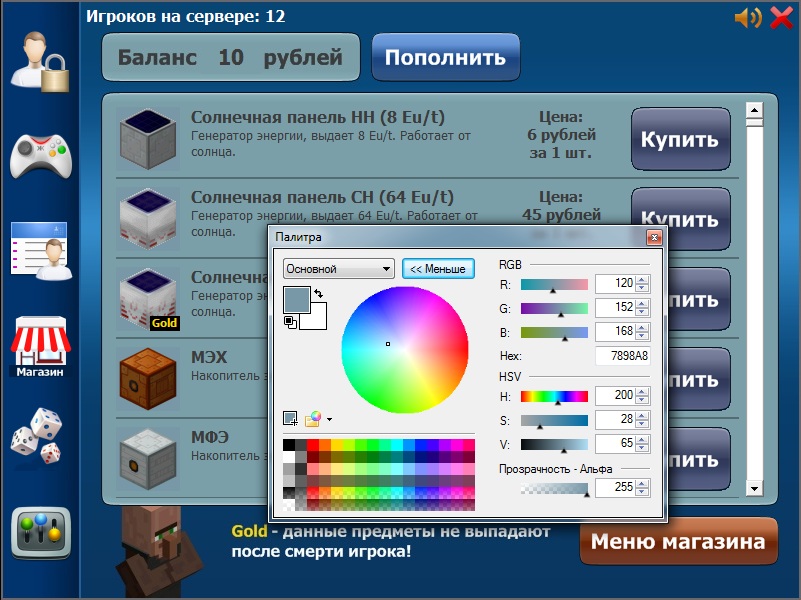The height and width of the screenshot is (600, 801).
Task: Decrease alpha value with down stepper
Action: (x=643, y=491)
